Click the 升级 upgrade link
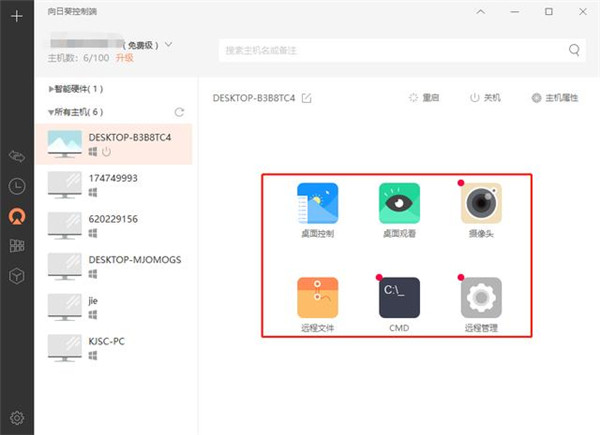 pos(125,59)
